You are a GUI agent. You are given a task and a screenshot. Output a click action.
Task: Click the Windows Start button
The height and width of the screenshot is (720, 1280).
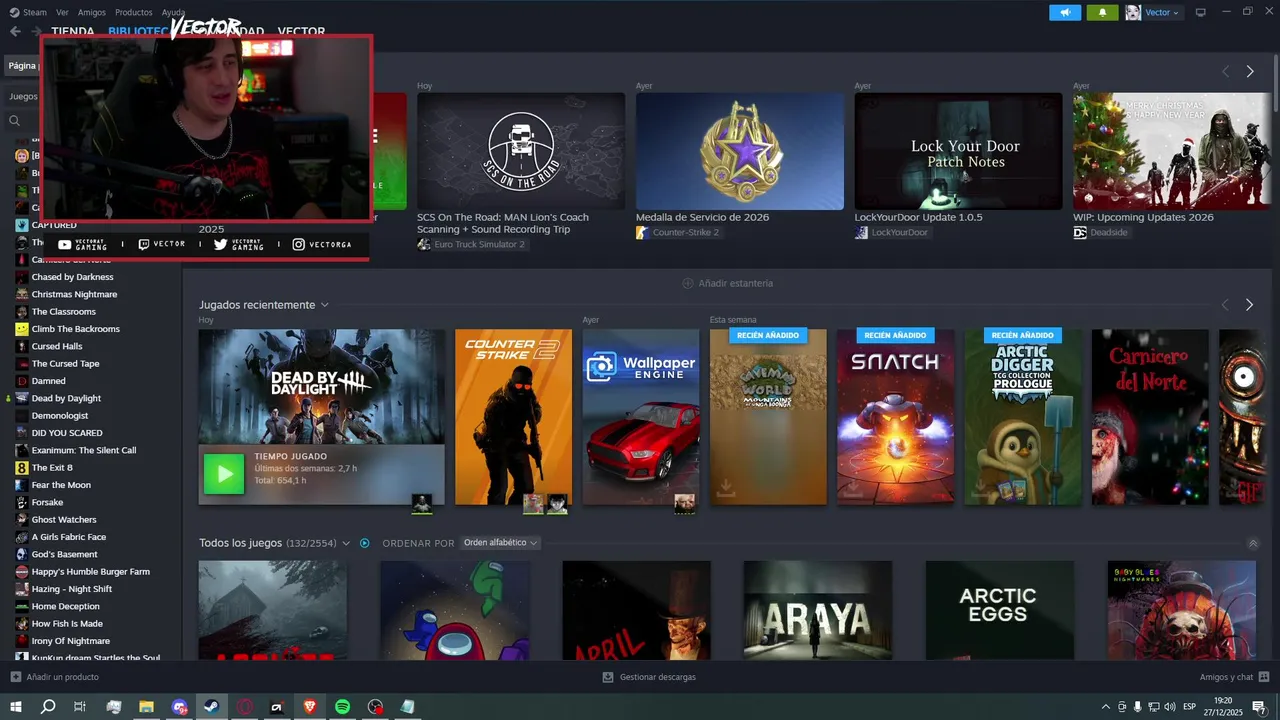pyautogui.click(x=15, y=707)
